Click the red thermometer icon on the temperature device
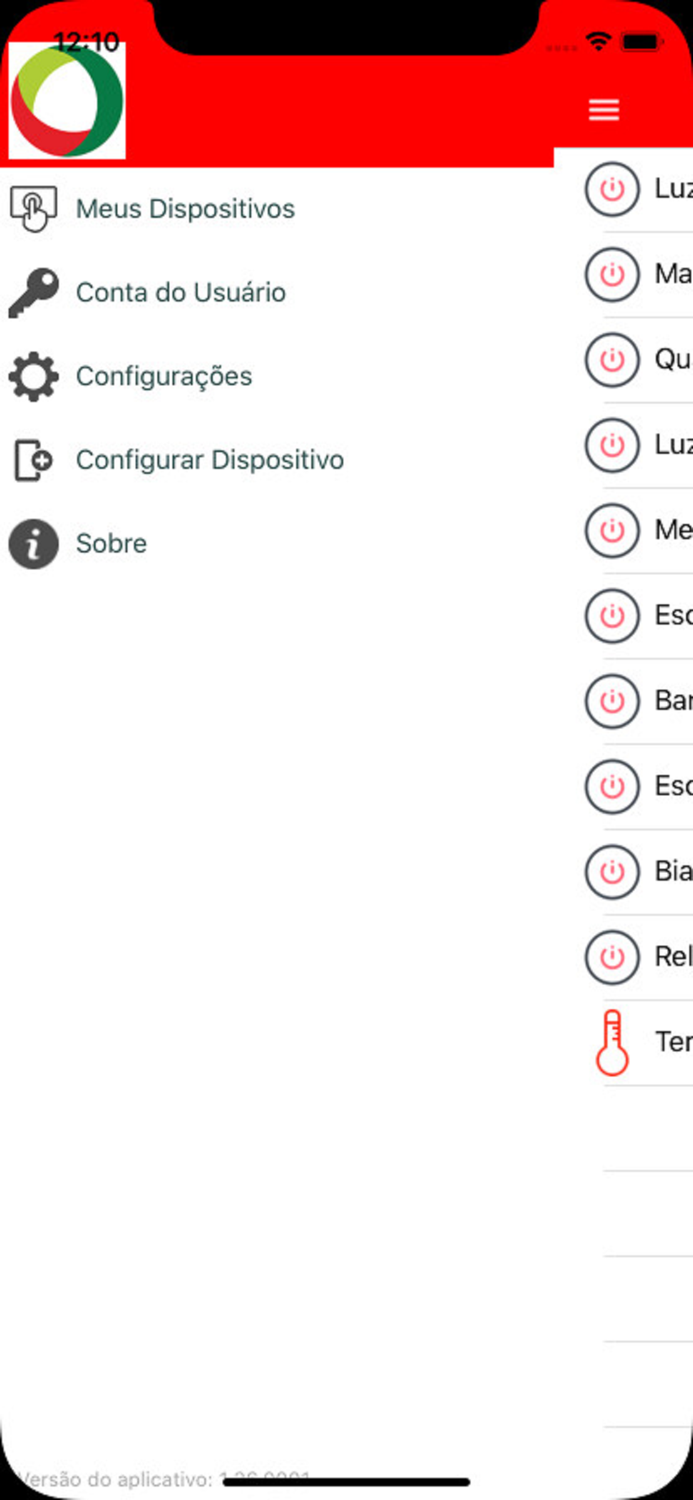 click(x=612, y=1042)
